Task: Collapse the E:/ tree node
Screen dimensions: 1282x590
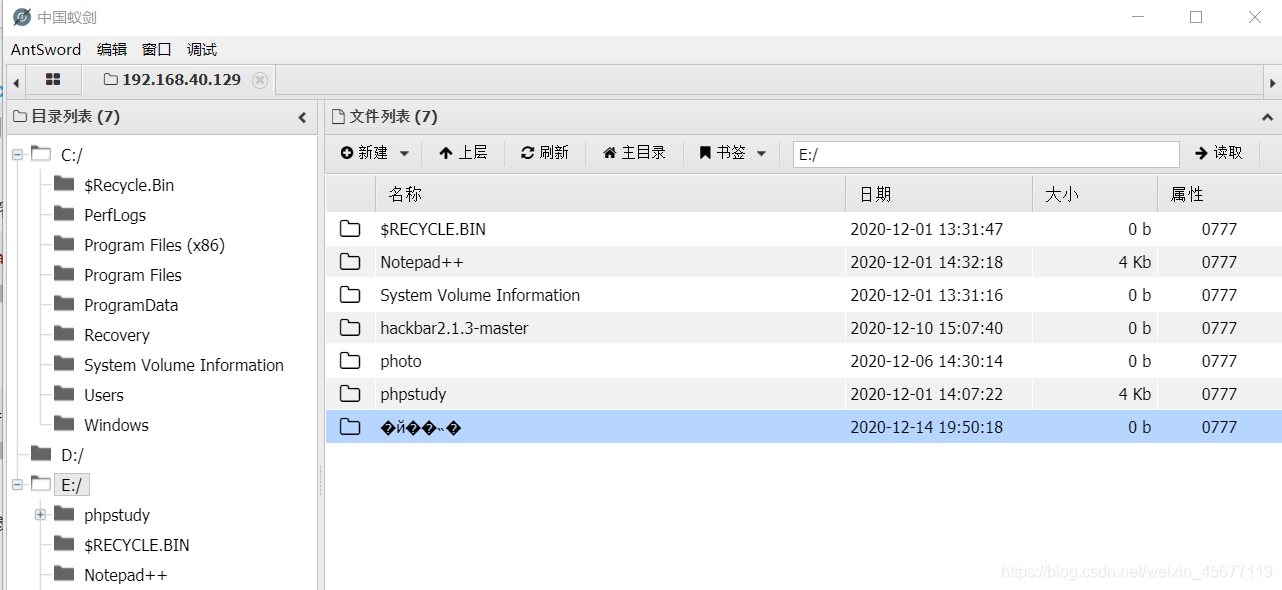Action: (x=17, y=485)
